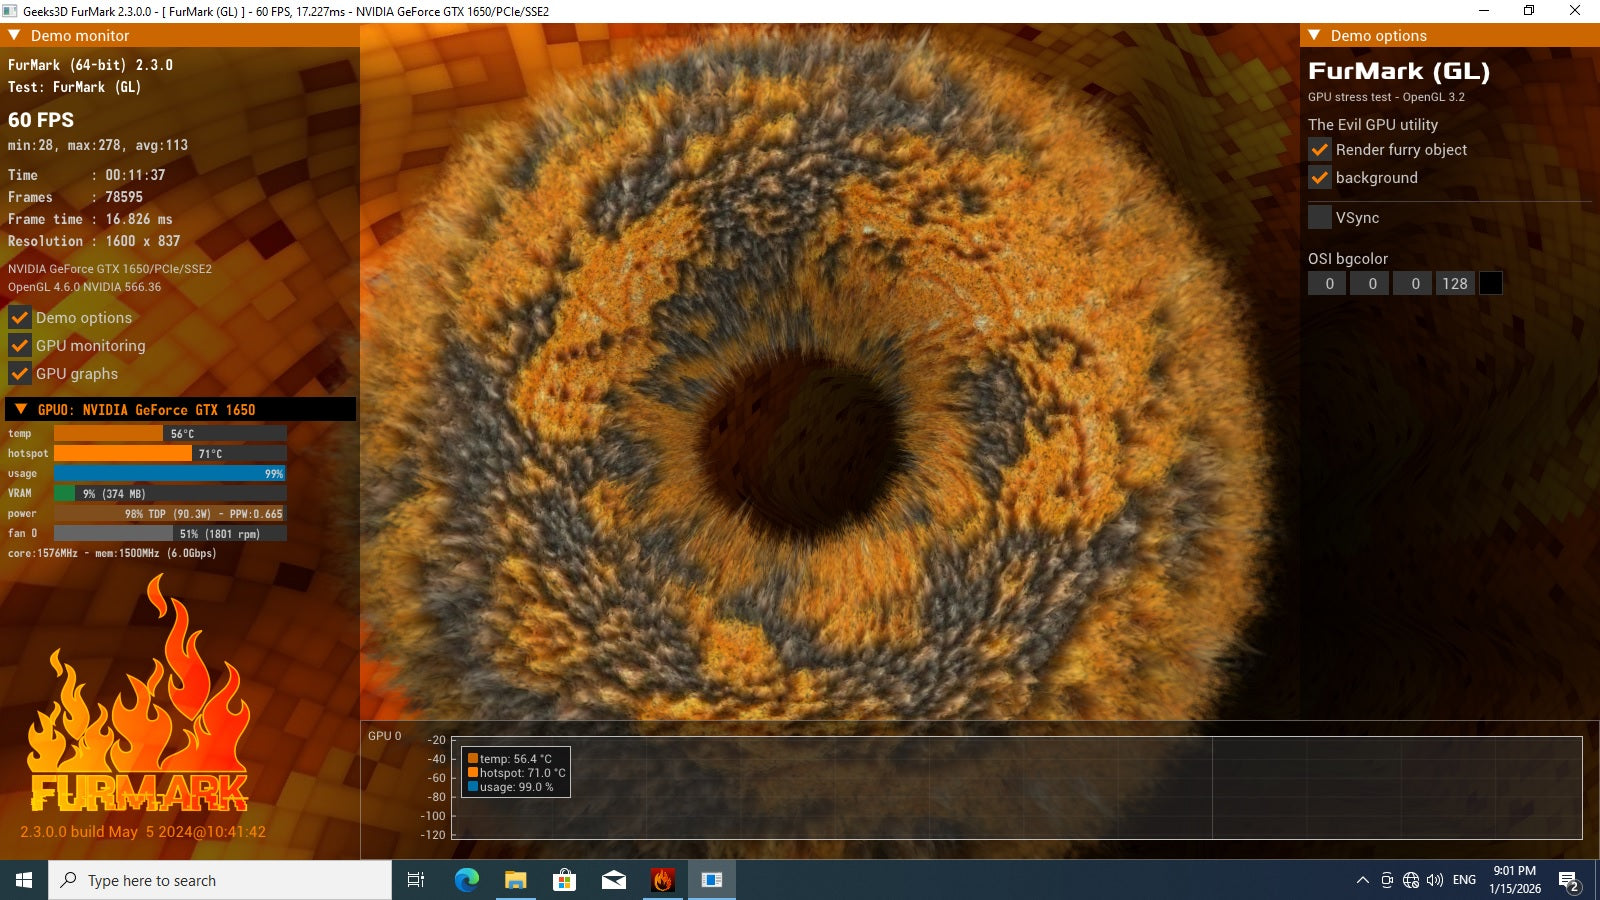Open the volume speaker icon
Image resolution: width=1600 pixels, height=900 pixels.
click(1435, 880)
